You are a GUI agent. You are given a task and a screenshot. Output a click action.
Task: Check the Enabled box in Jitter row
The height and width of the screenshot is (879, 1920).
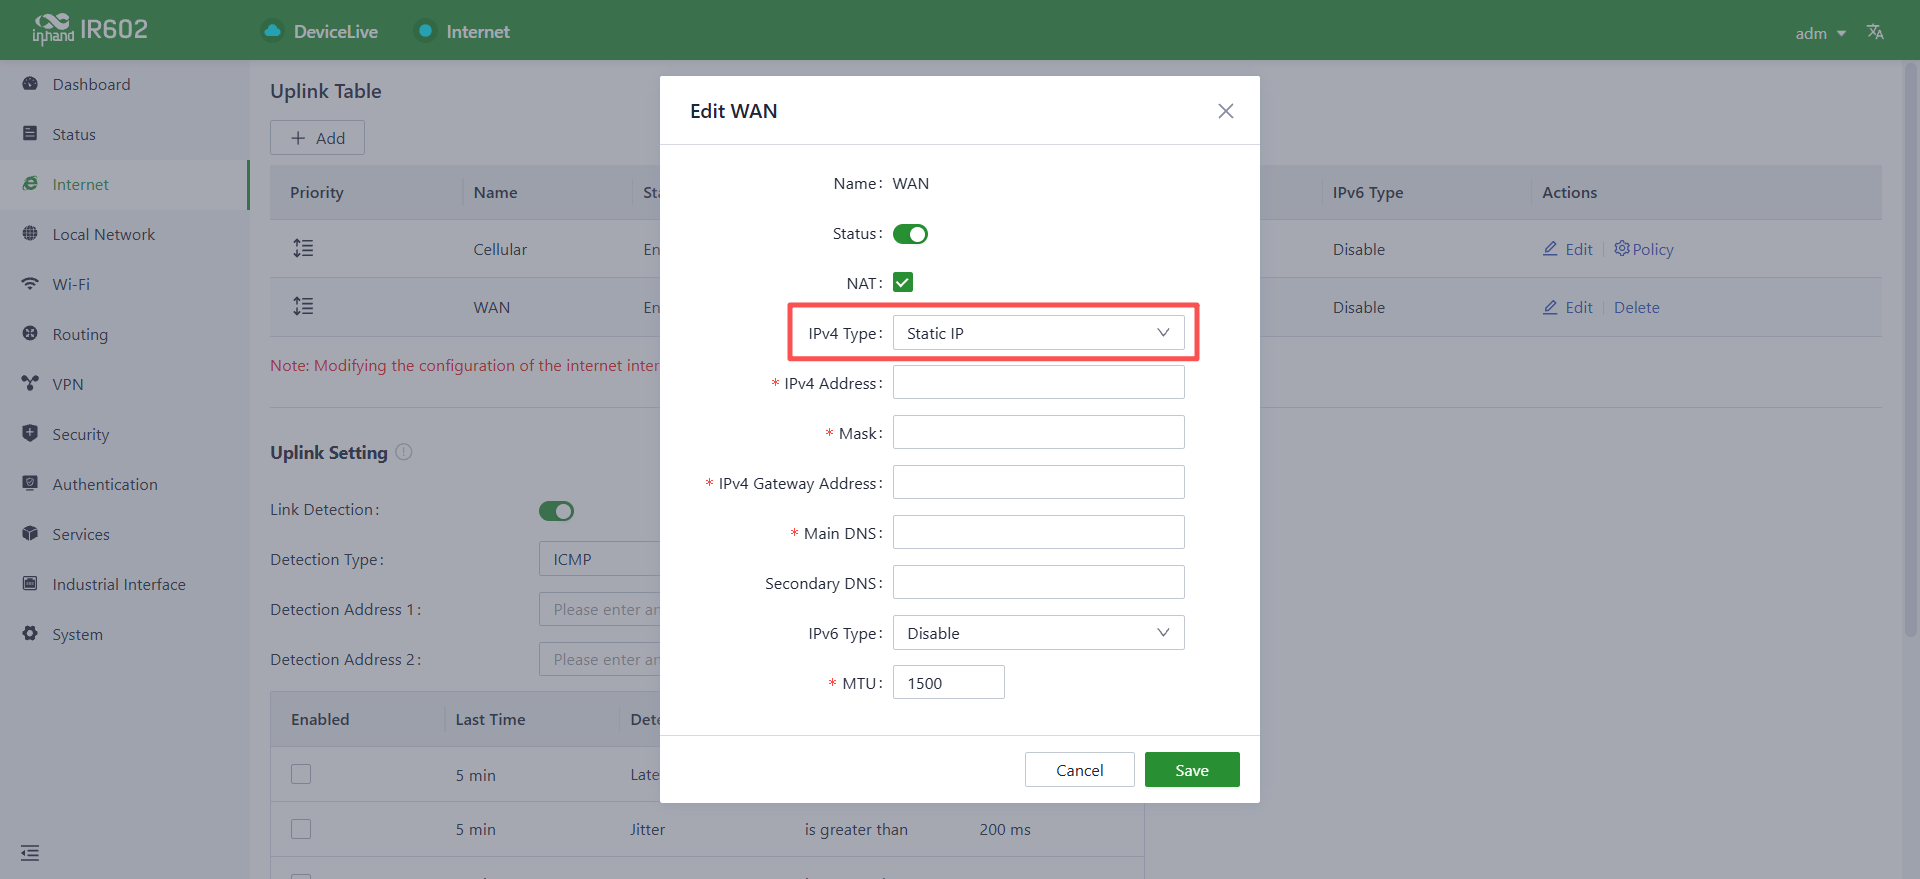point(301,829)
